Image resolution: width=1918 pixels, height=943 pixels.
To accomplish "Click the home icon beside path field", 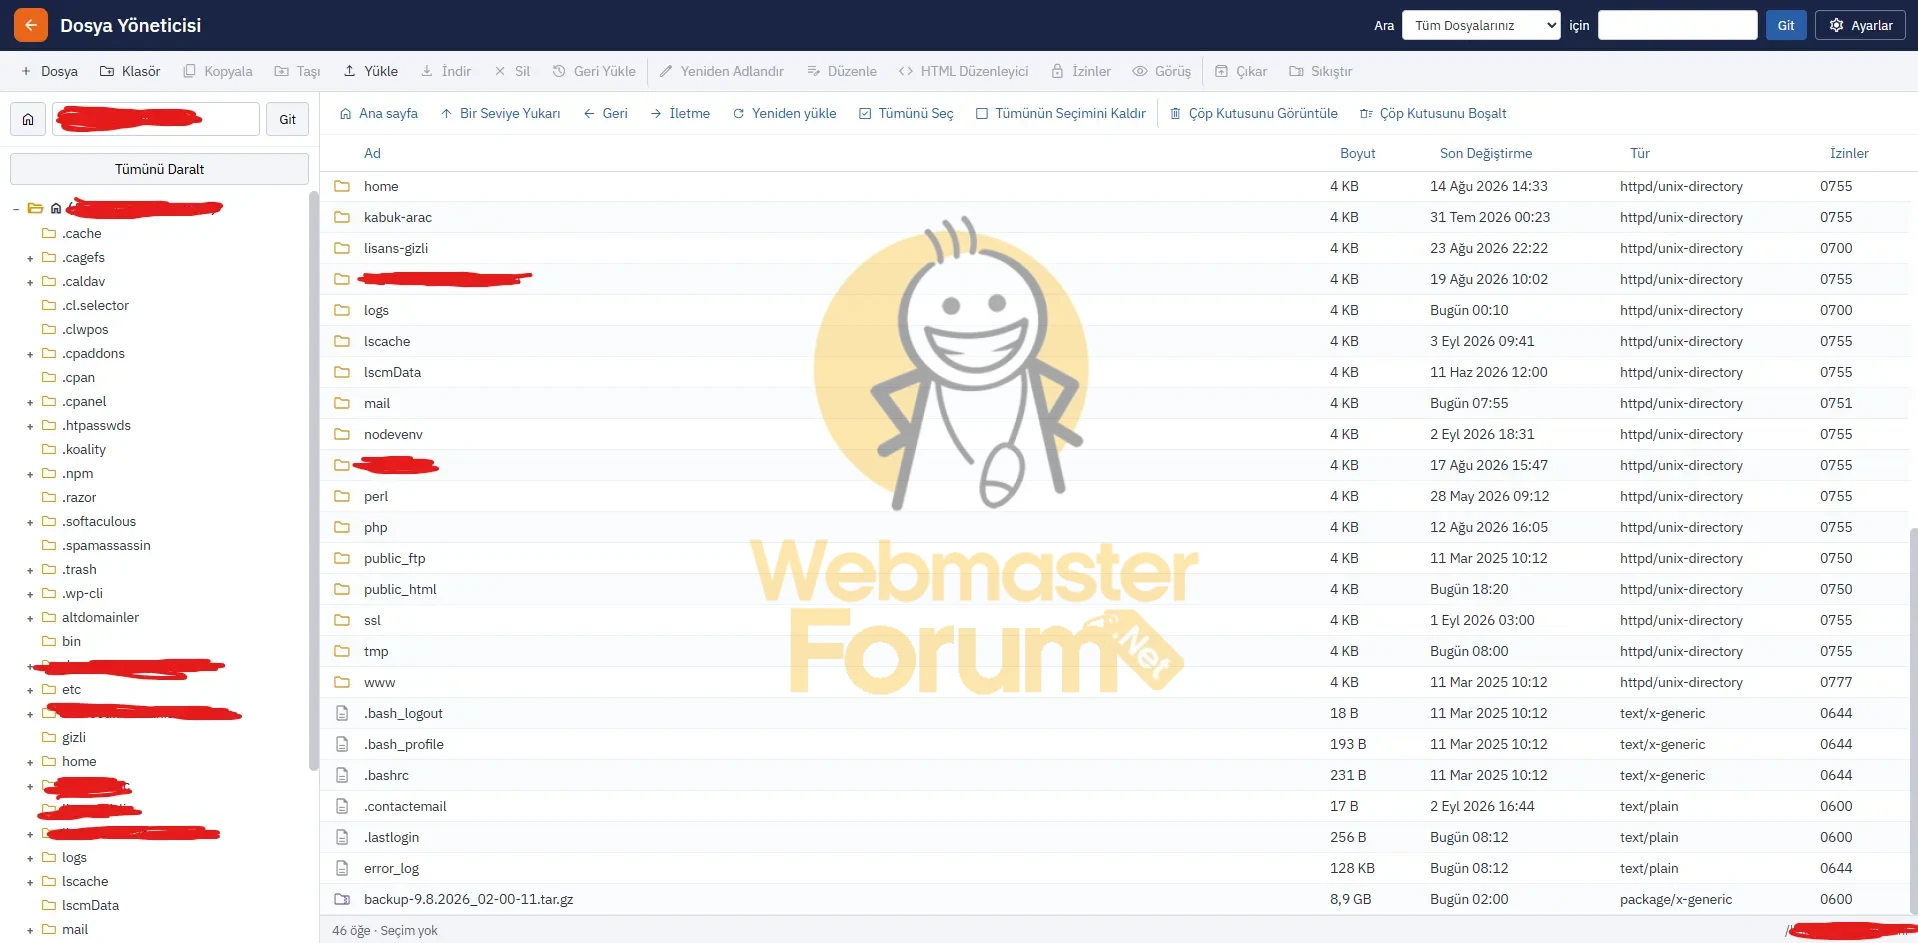I will tap(28, 119).
